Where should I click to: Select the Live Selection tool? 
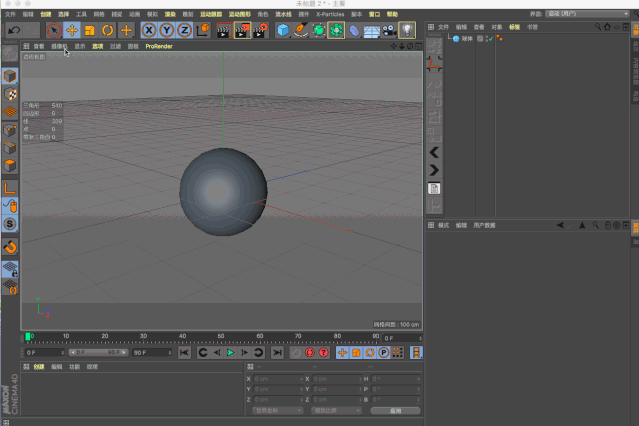[x=54, y=30]
